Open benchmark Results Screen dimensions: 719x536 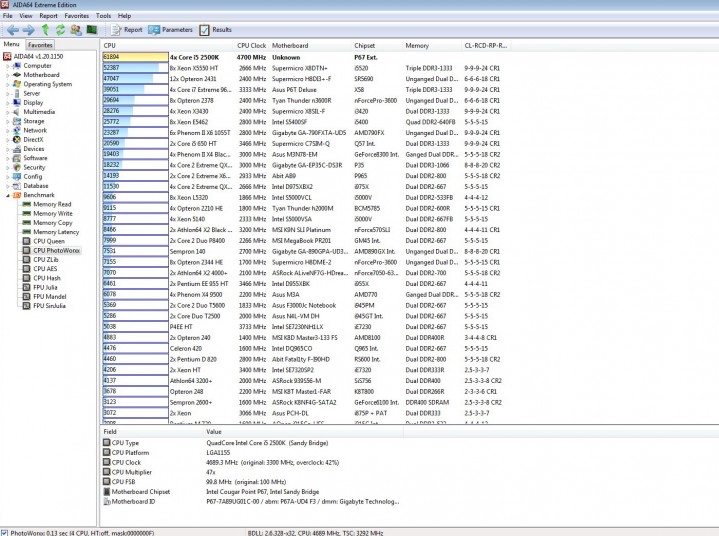tap(216, 30)
